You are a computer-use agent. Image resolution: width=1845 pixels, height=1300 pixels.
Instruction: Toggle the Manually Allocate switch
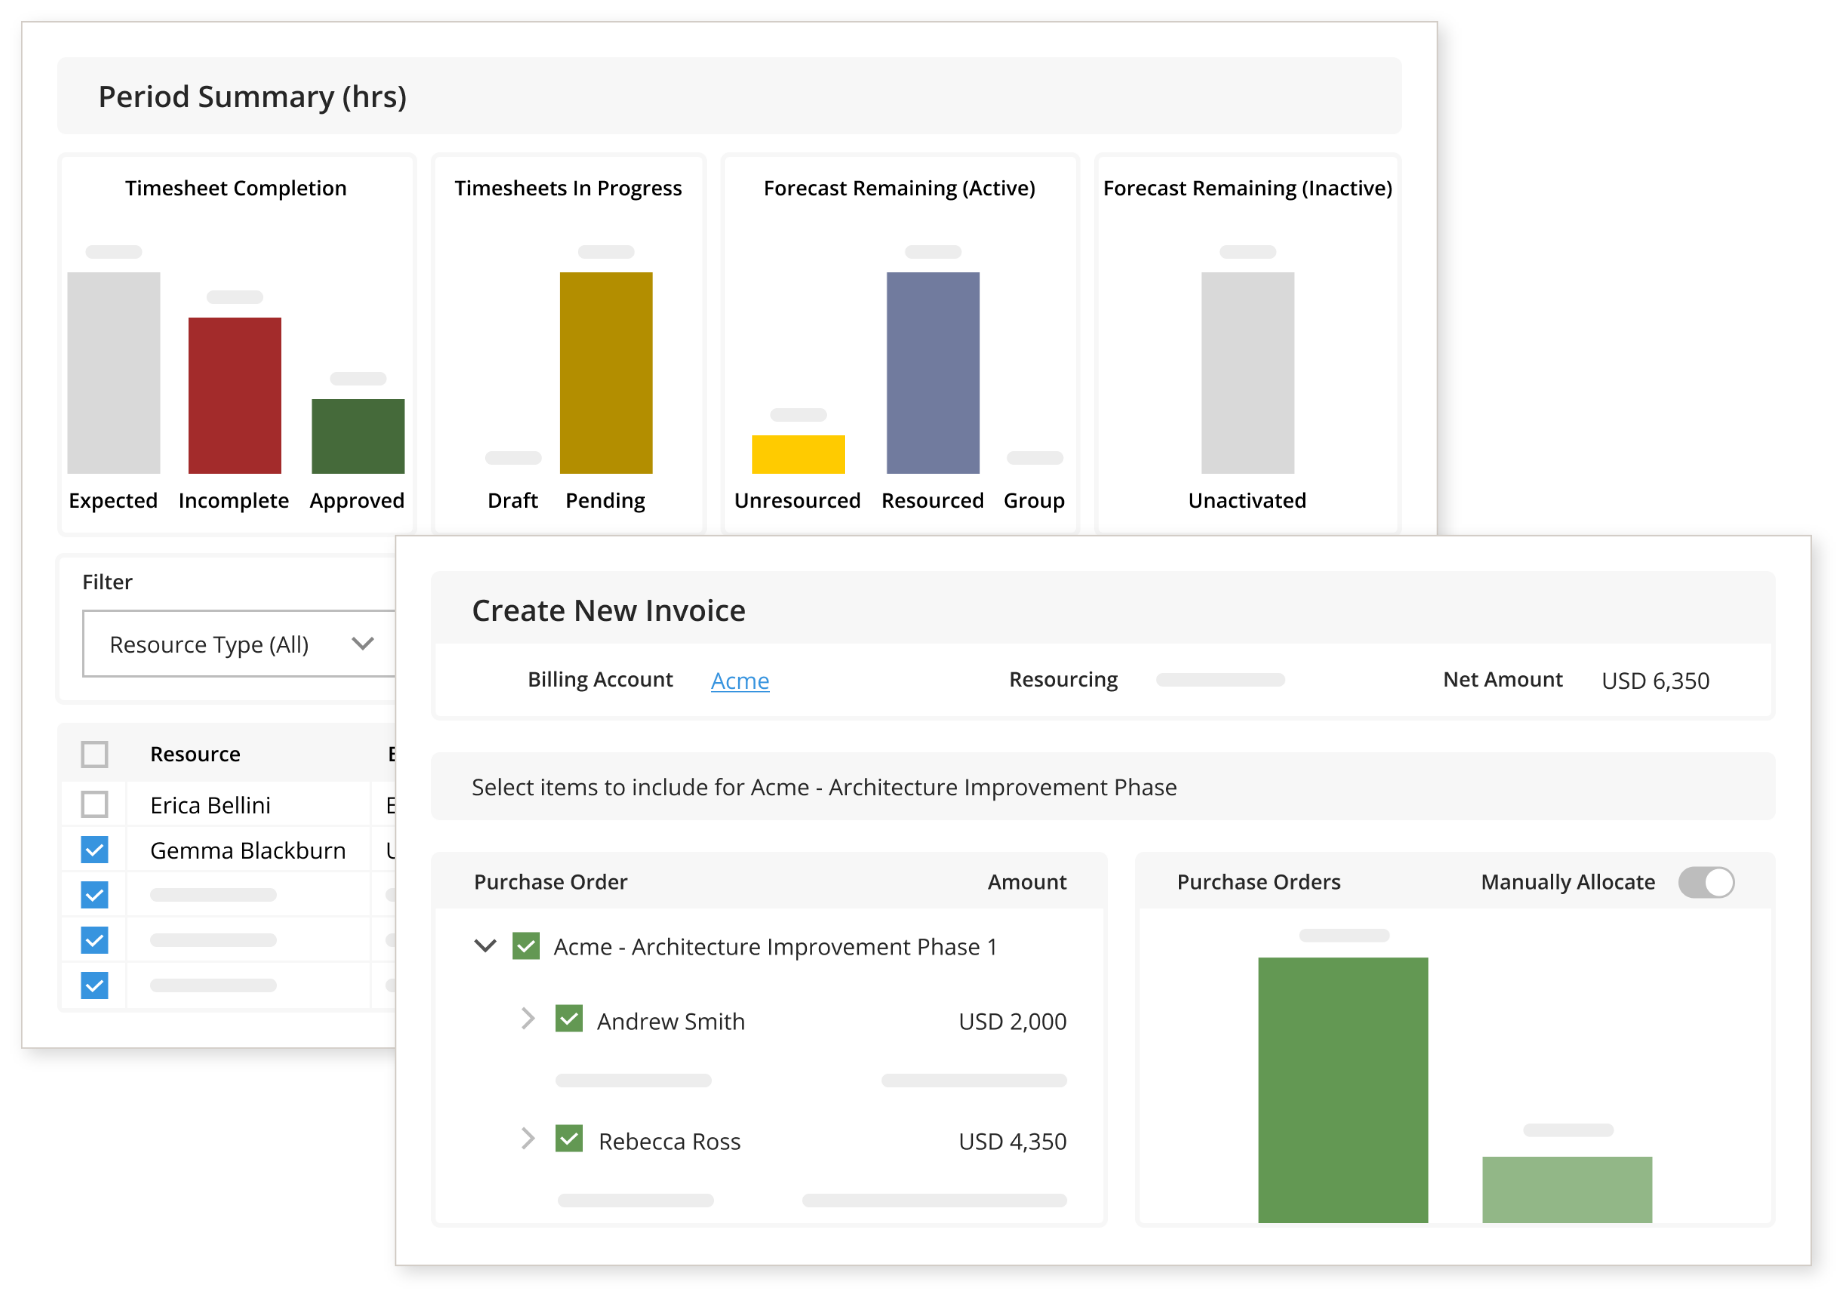(1706, 882)
